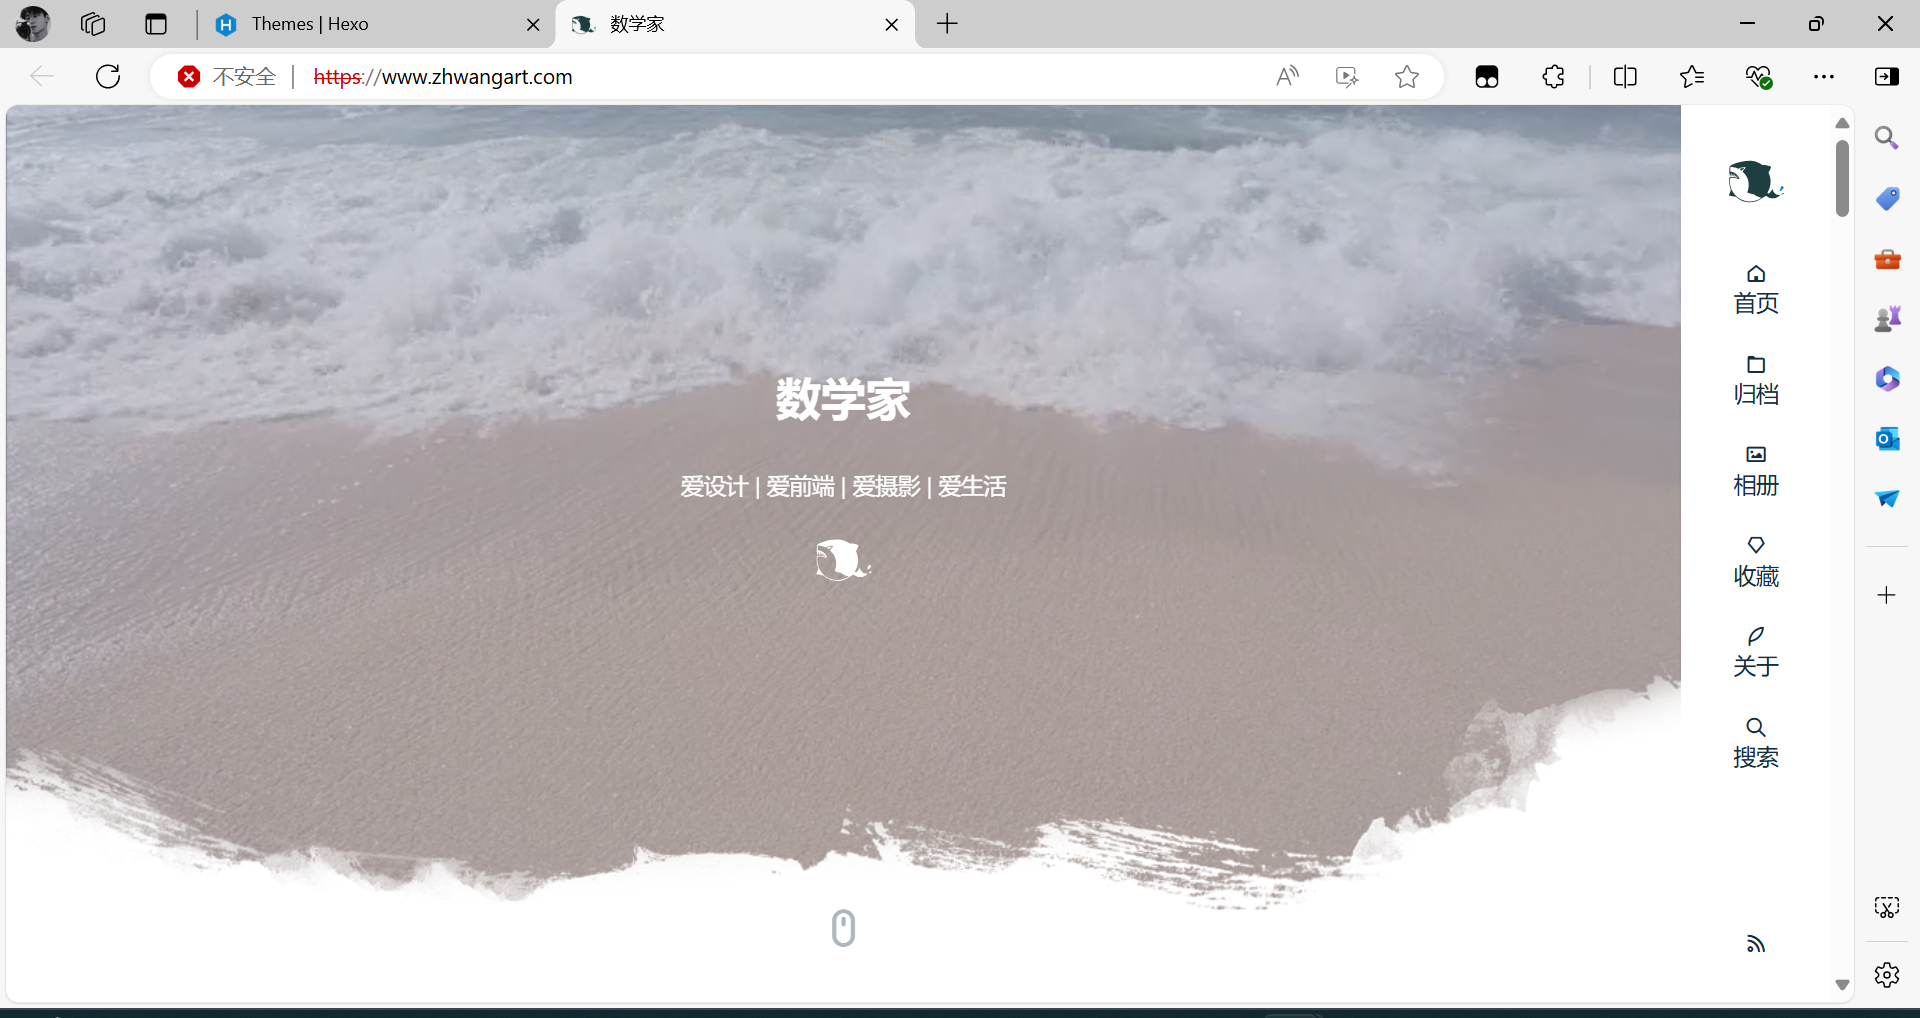
Task: Open the 搜索 search menu item
Action: pyautogui.click(x=1756, y=744)
